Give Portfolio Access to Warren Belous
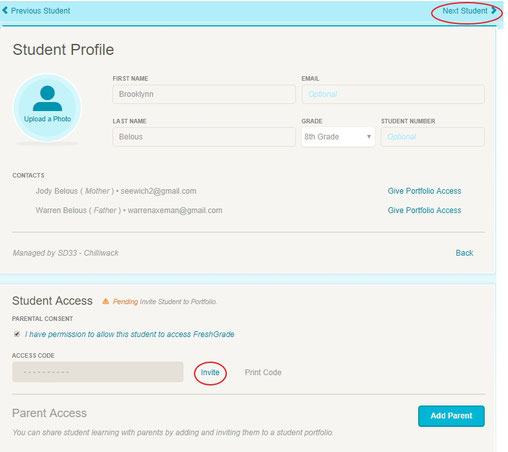The image size is (508, 452). pyautogui.click(x=424, y=210)
